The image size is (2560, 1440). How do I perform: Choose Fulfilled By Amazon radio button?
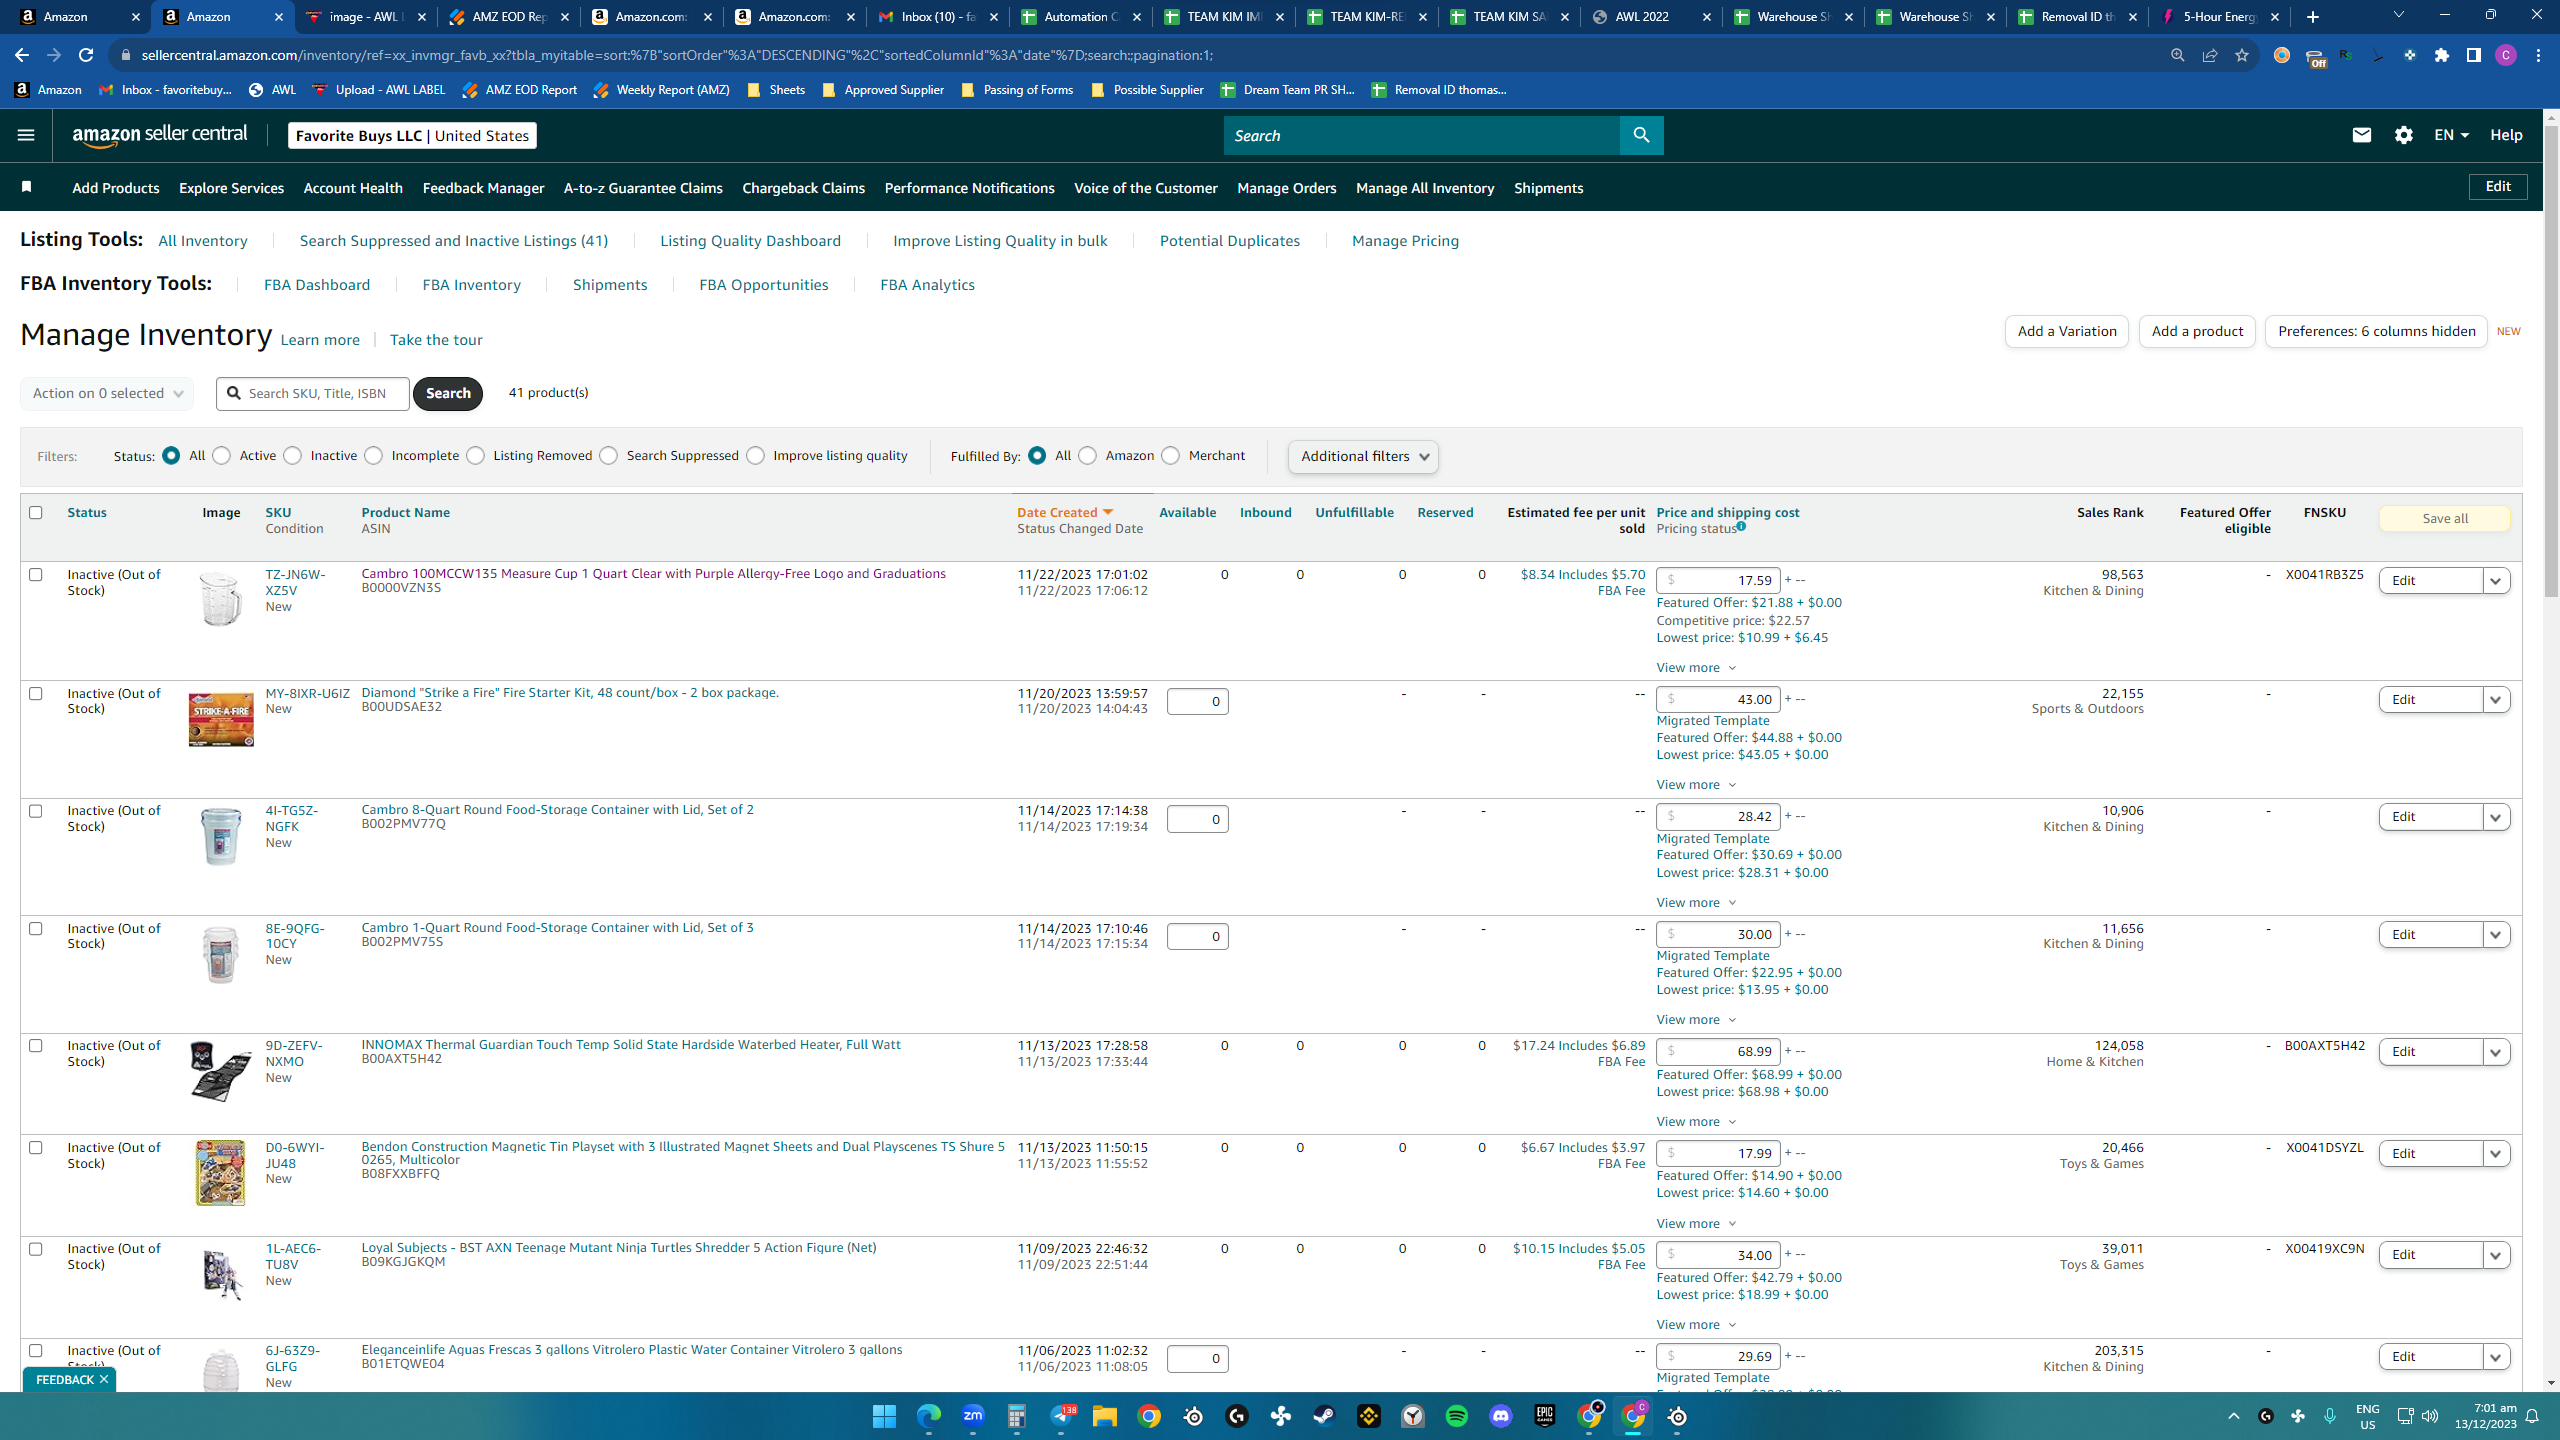[1088, 455]
